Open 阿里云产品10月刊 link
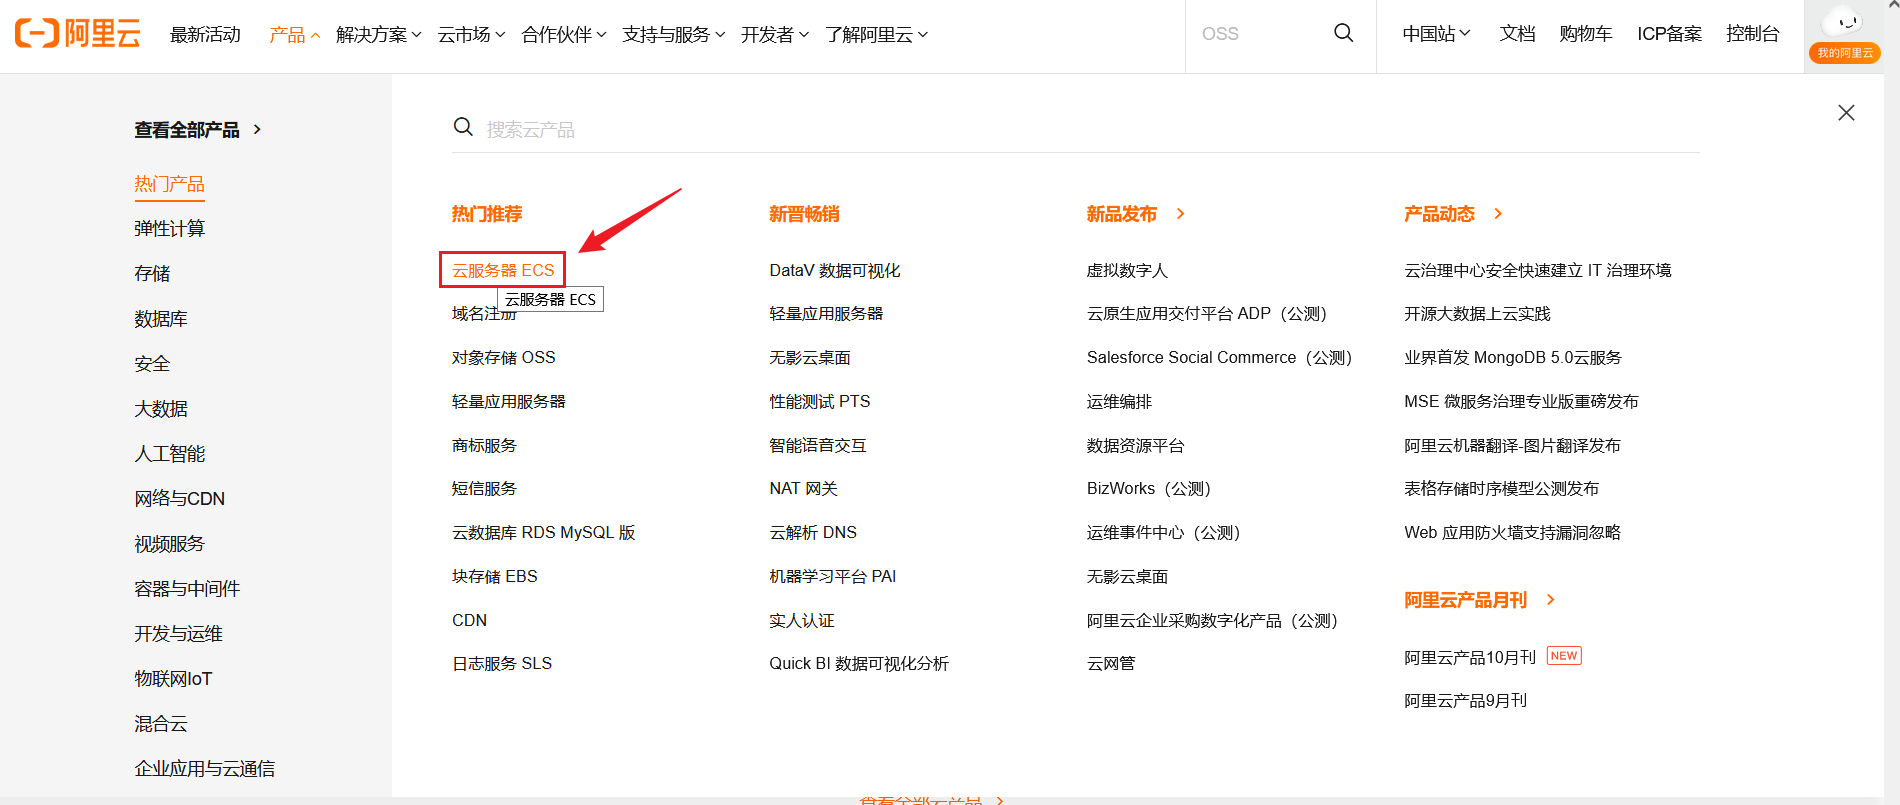The width and height of the screenshot is (1900, 805). point(1469,657)
